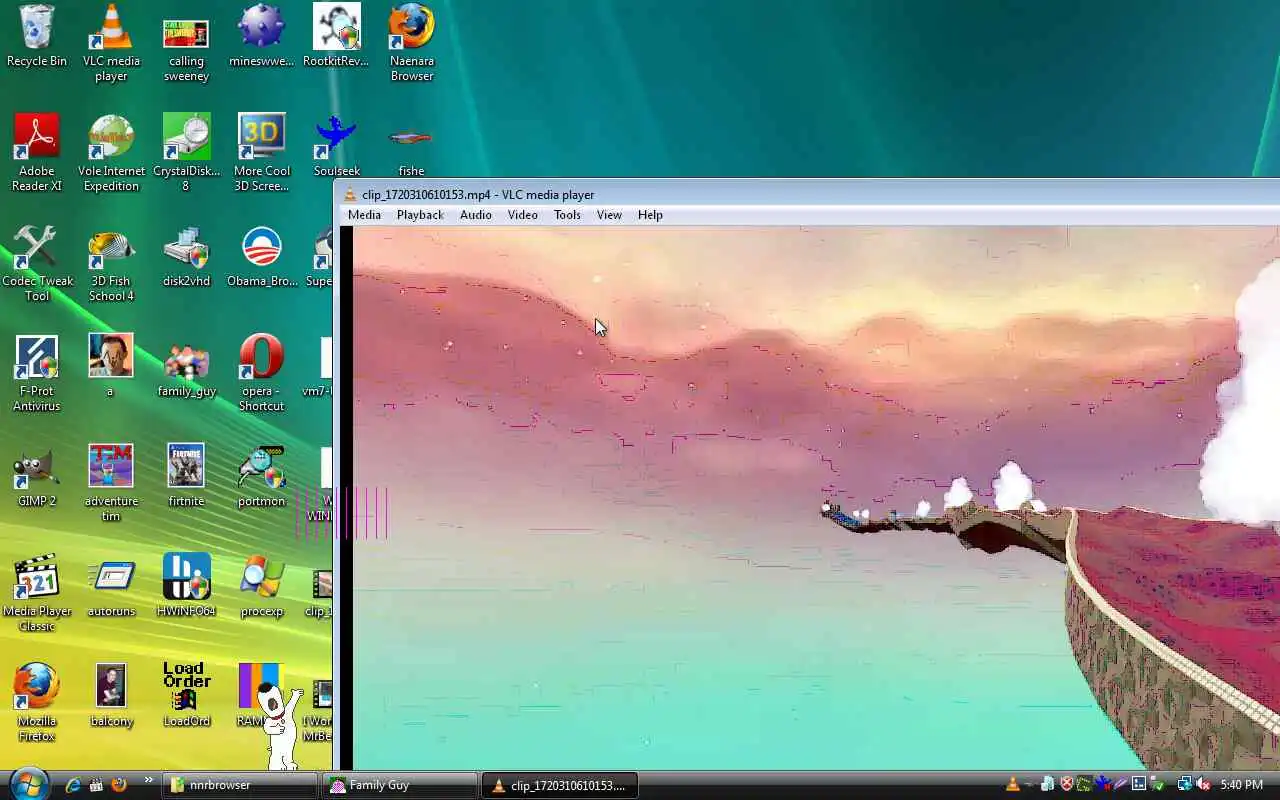Open the Help menu in VLC
Screen dimensions: 1280x800
[x=650, y=215]
